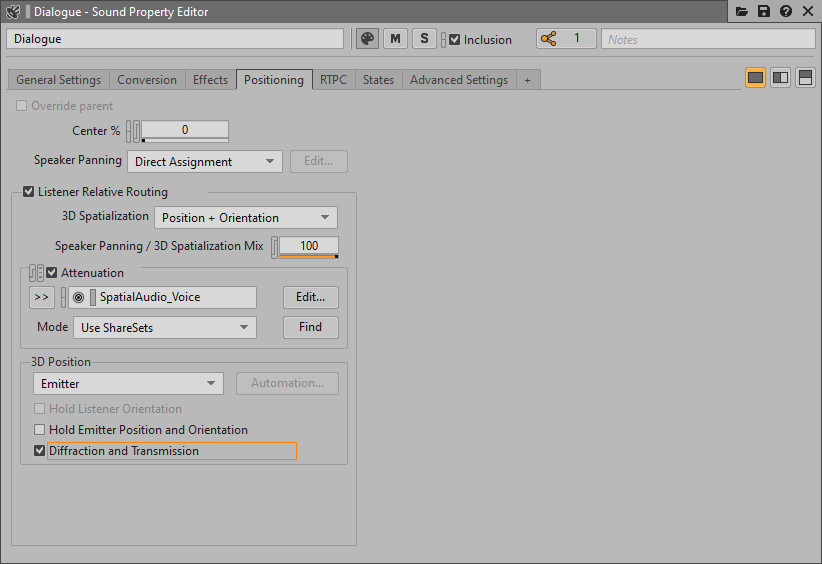Click the save icon in title bar

[x=764, y=11]
